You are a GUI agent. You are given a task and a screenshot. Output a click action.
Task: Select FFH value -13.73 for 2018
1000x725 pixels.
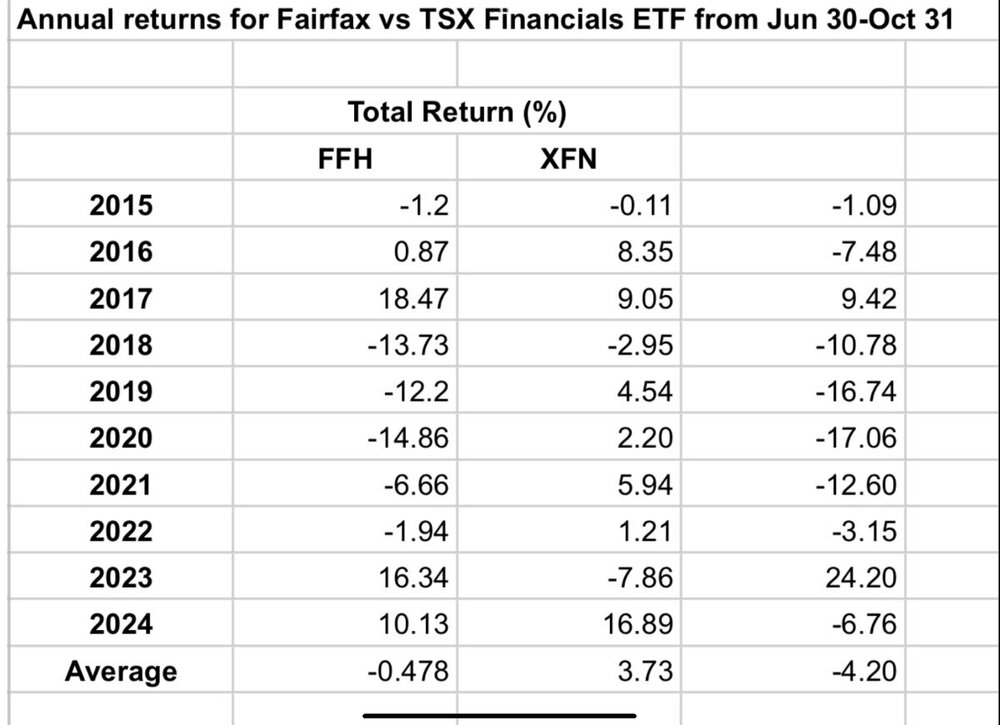(345, 344)
